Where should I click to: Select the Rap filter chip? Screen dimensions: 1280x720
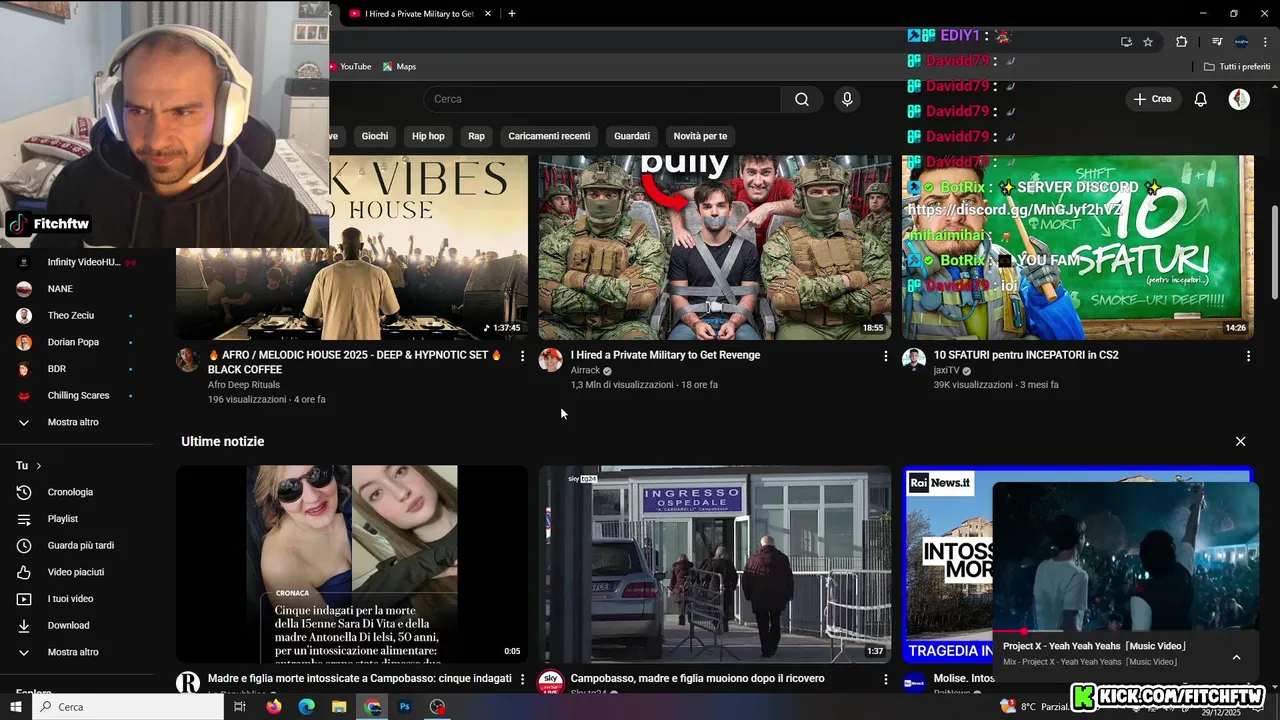click(476, 136)
